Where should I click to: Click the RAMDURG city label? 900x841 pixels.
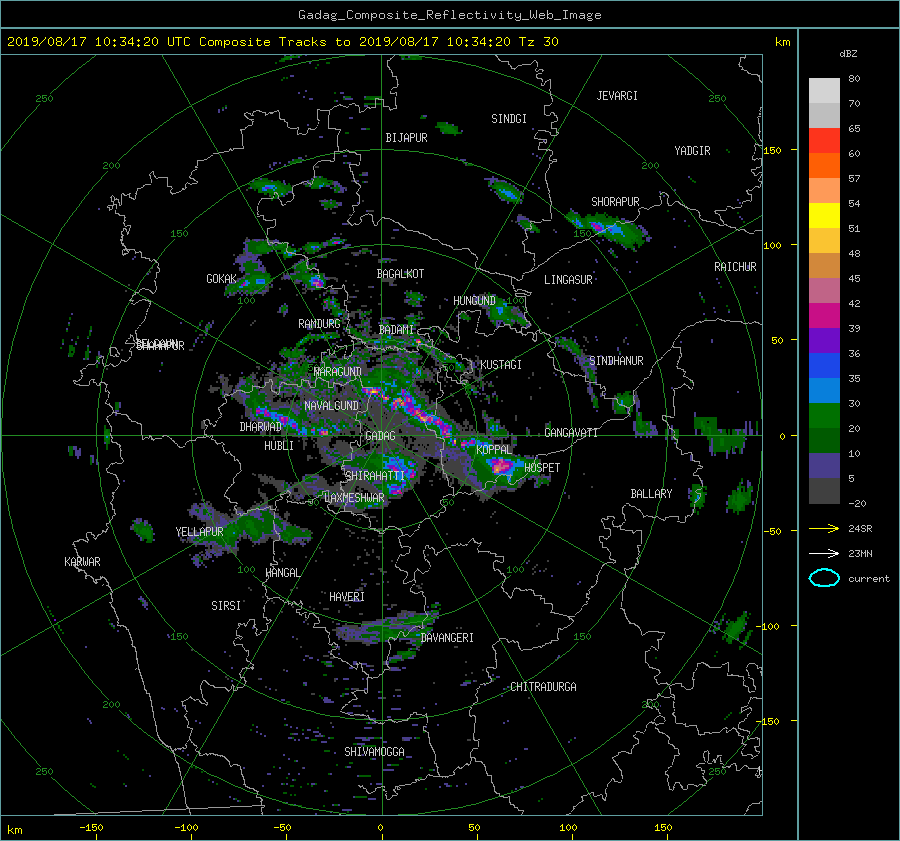pos(319,324)
